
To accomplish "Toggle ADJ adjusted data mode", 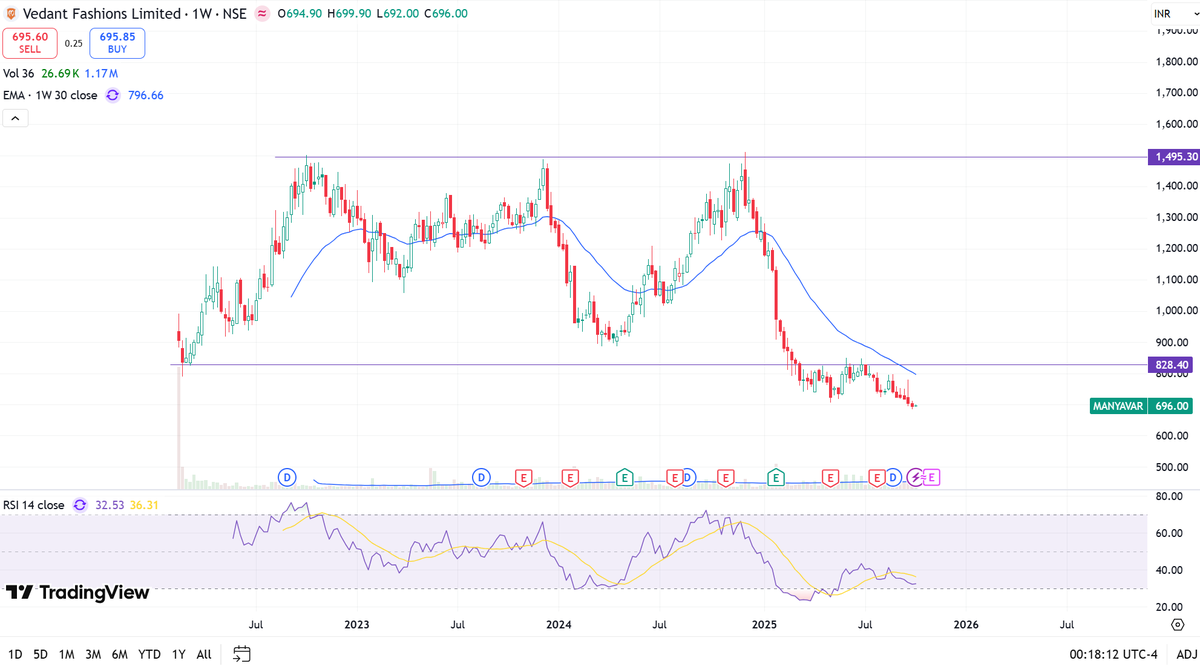I will (x=1185, y=654).
